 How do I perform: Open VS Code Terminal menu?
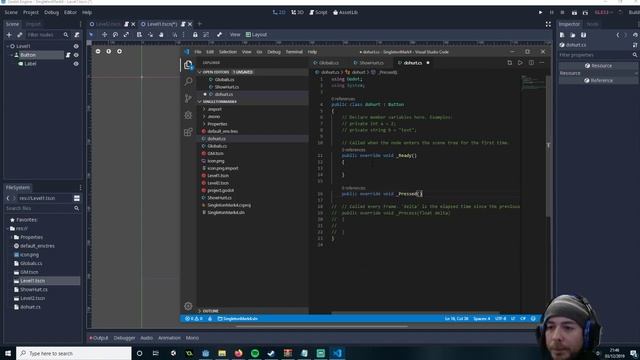tap(294, 52)
